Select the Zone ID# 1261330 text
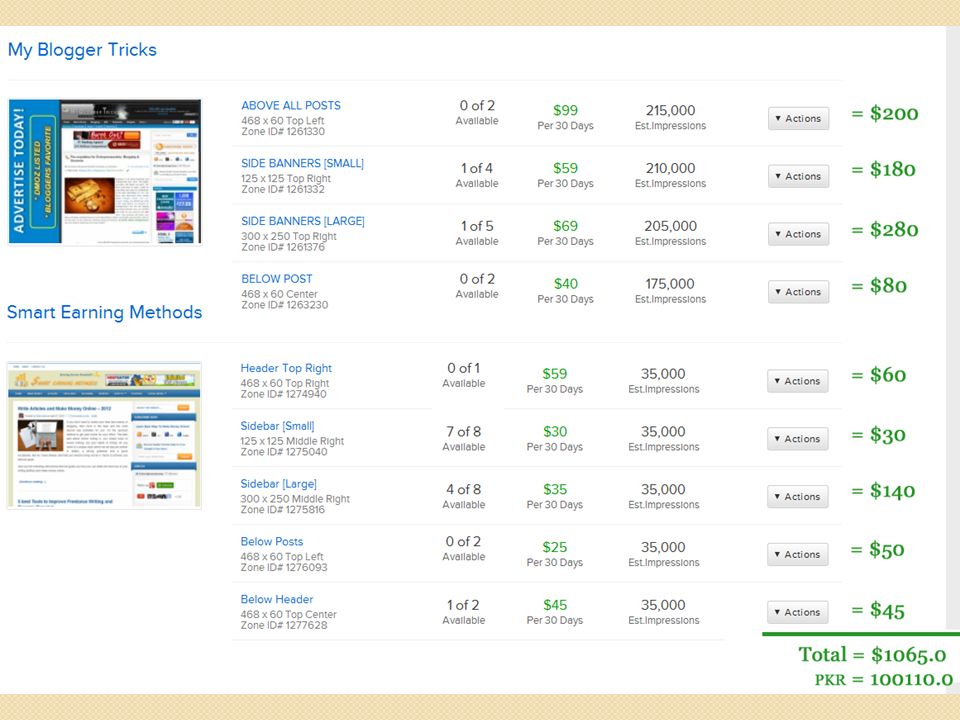 tap(283, 131)
